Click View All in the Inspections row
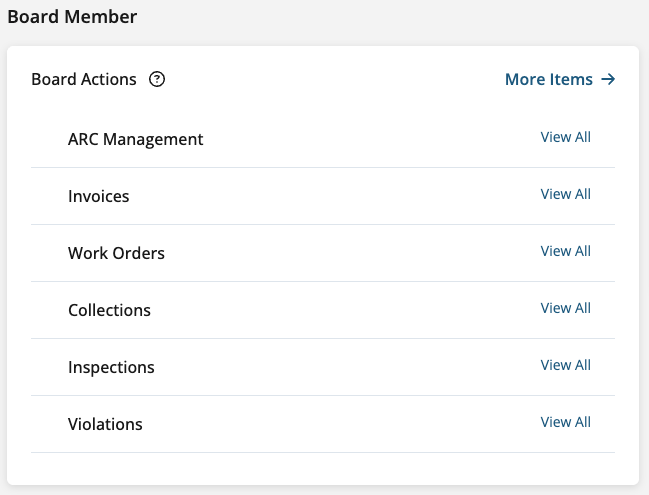 (566, 365)
